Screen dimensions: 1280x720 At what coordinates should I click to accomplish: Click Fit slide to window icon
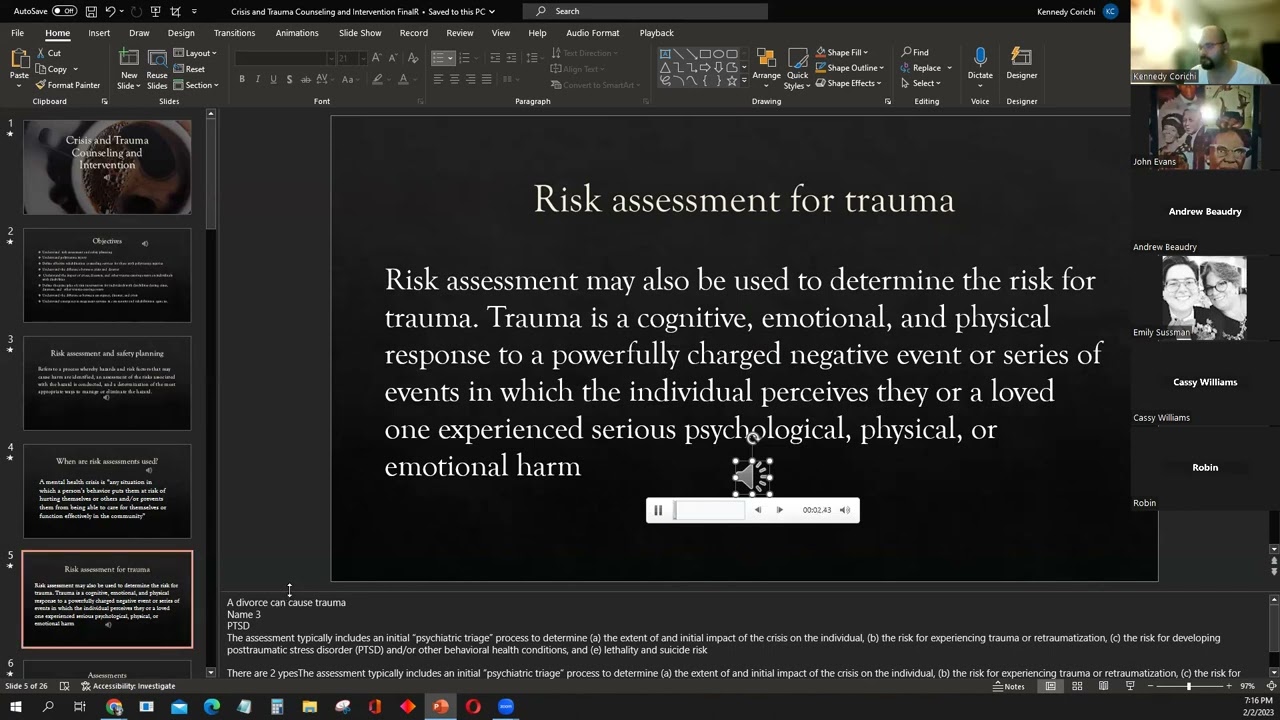(x=1270, y=686)
